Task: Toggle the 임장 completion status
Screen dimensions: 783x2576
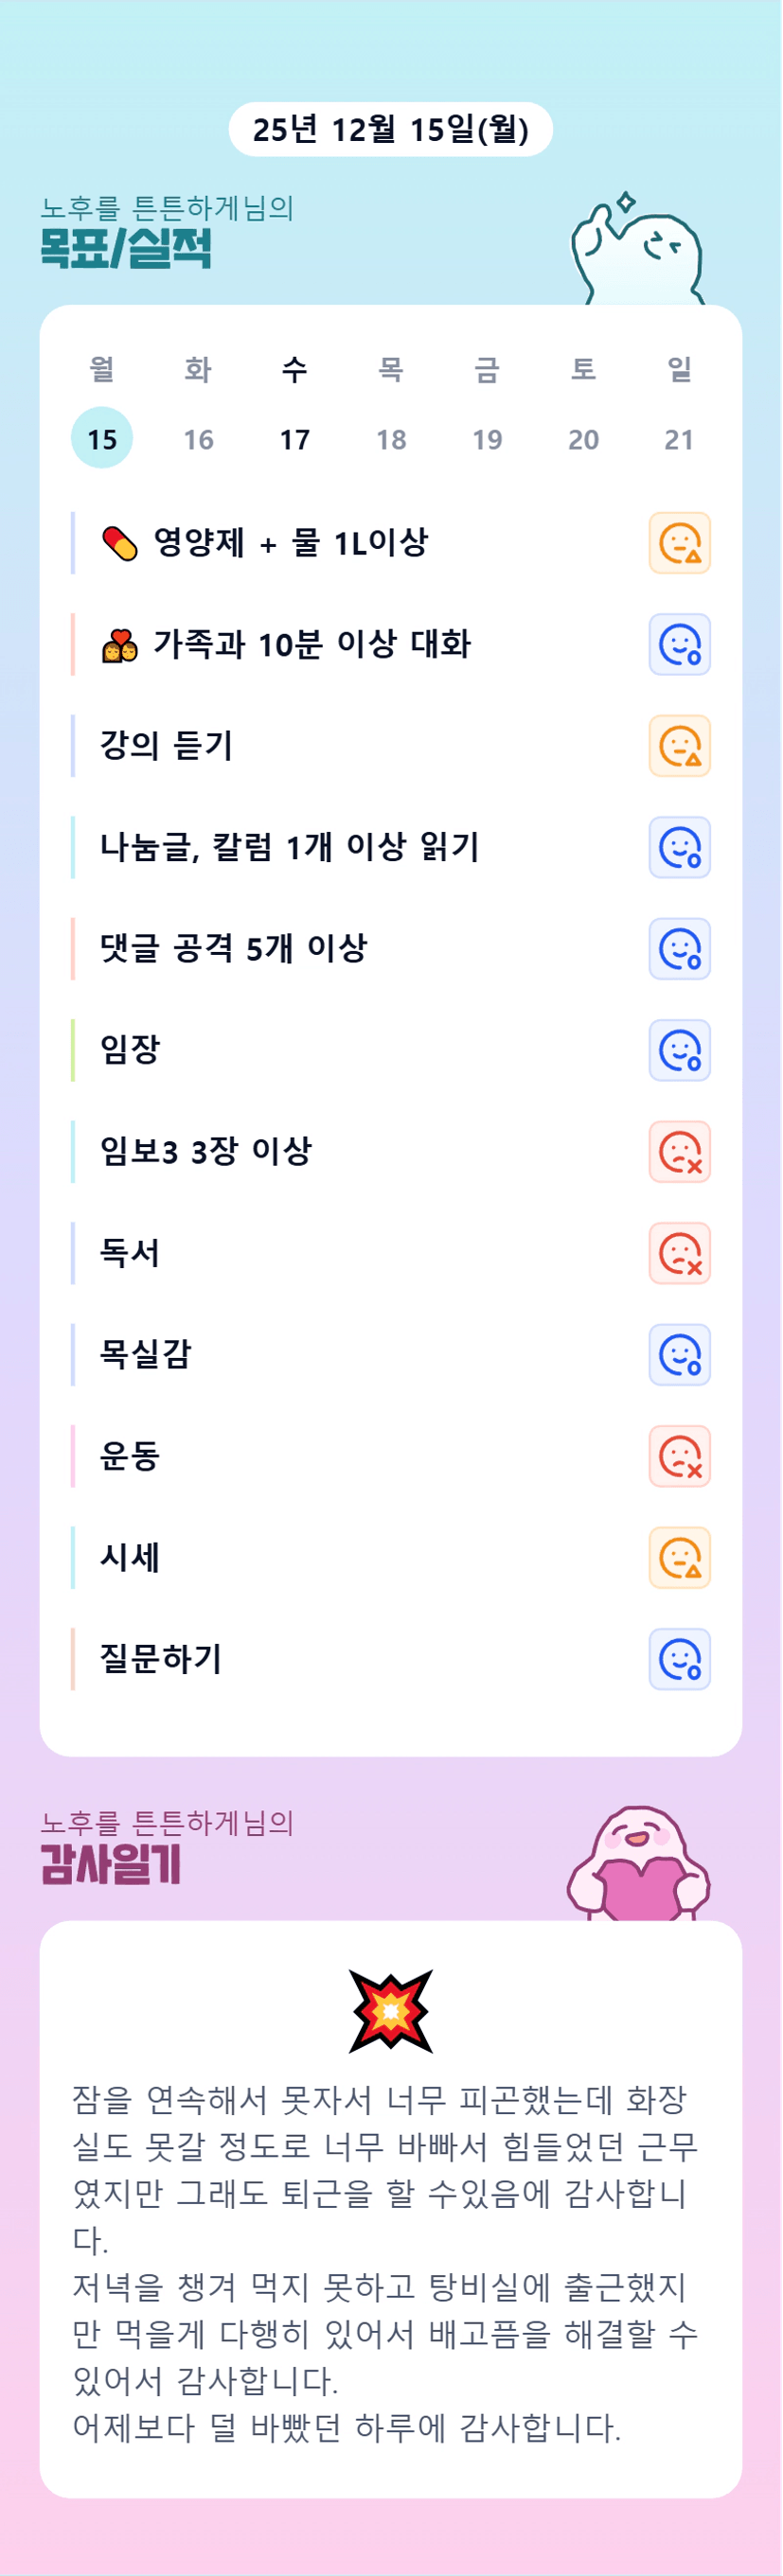Action: coord(679,1050)
